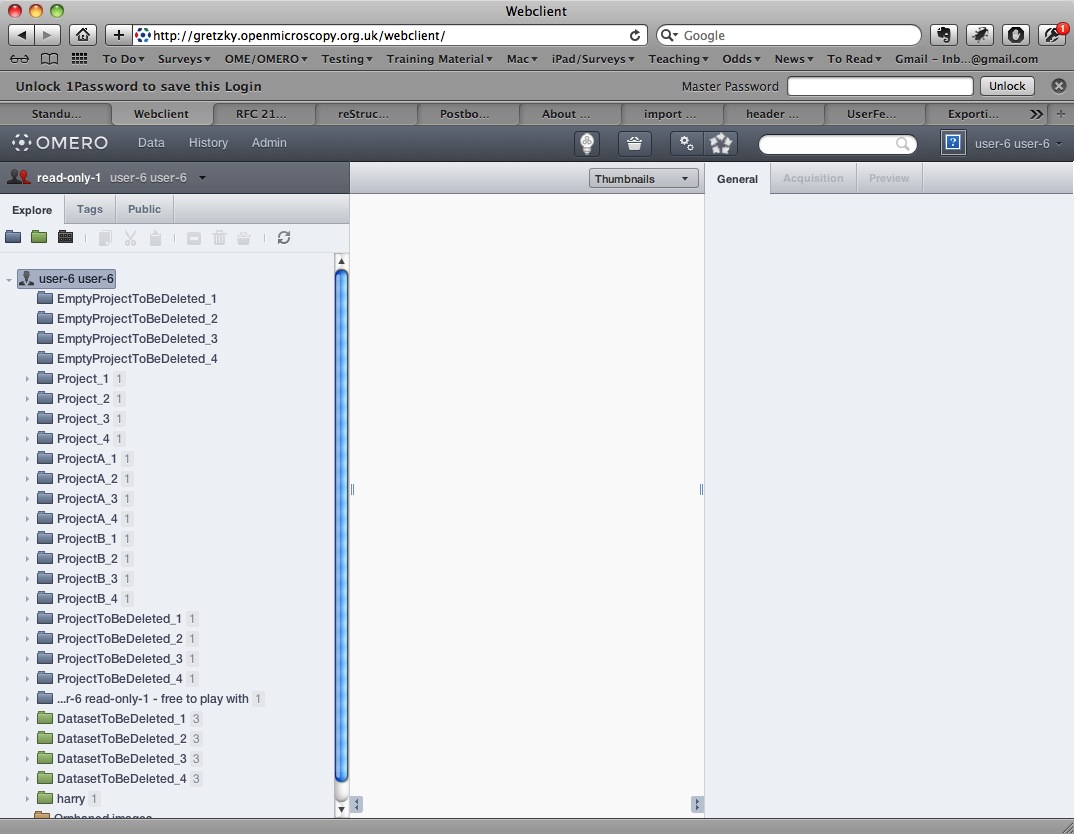Expand the Project_1 tree node
Screen dimensions: 1074x834
28,379
